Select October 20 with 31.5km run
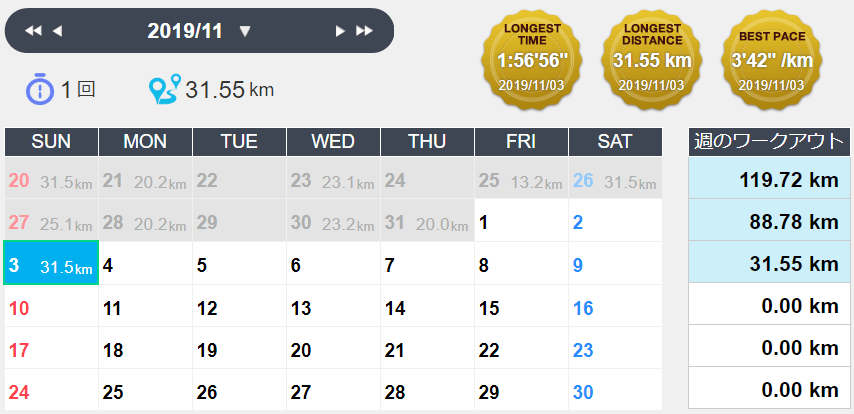The width and height of the screenshot is (854, 414). [51, 181]
